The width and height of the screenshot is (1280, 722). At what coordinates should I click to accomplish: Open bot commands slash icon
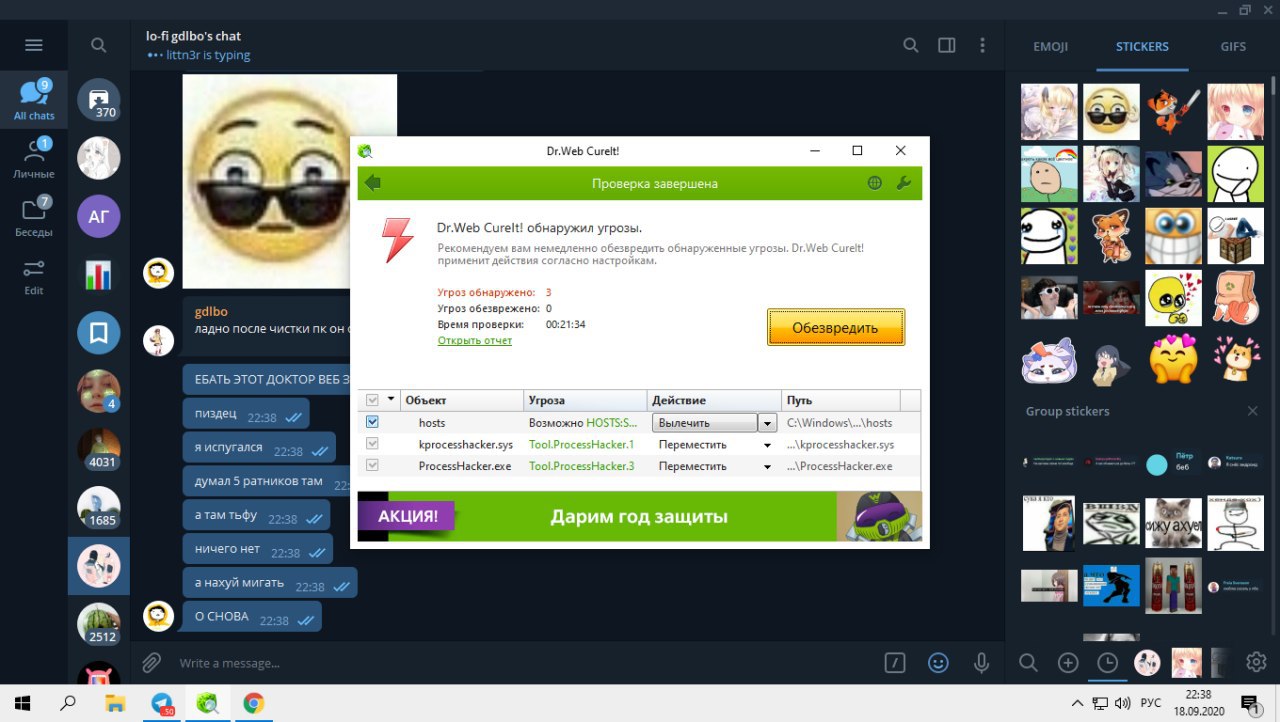(x=895, y=662)
